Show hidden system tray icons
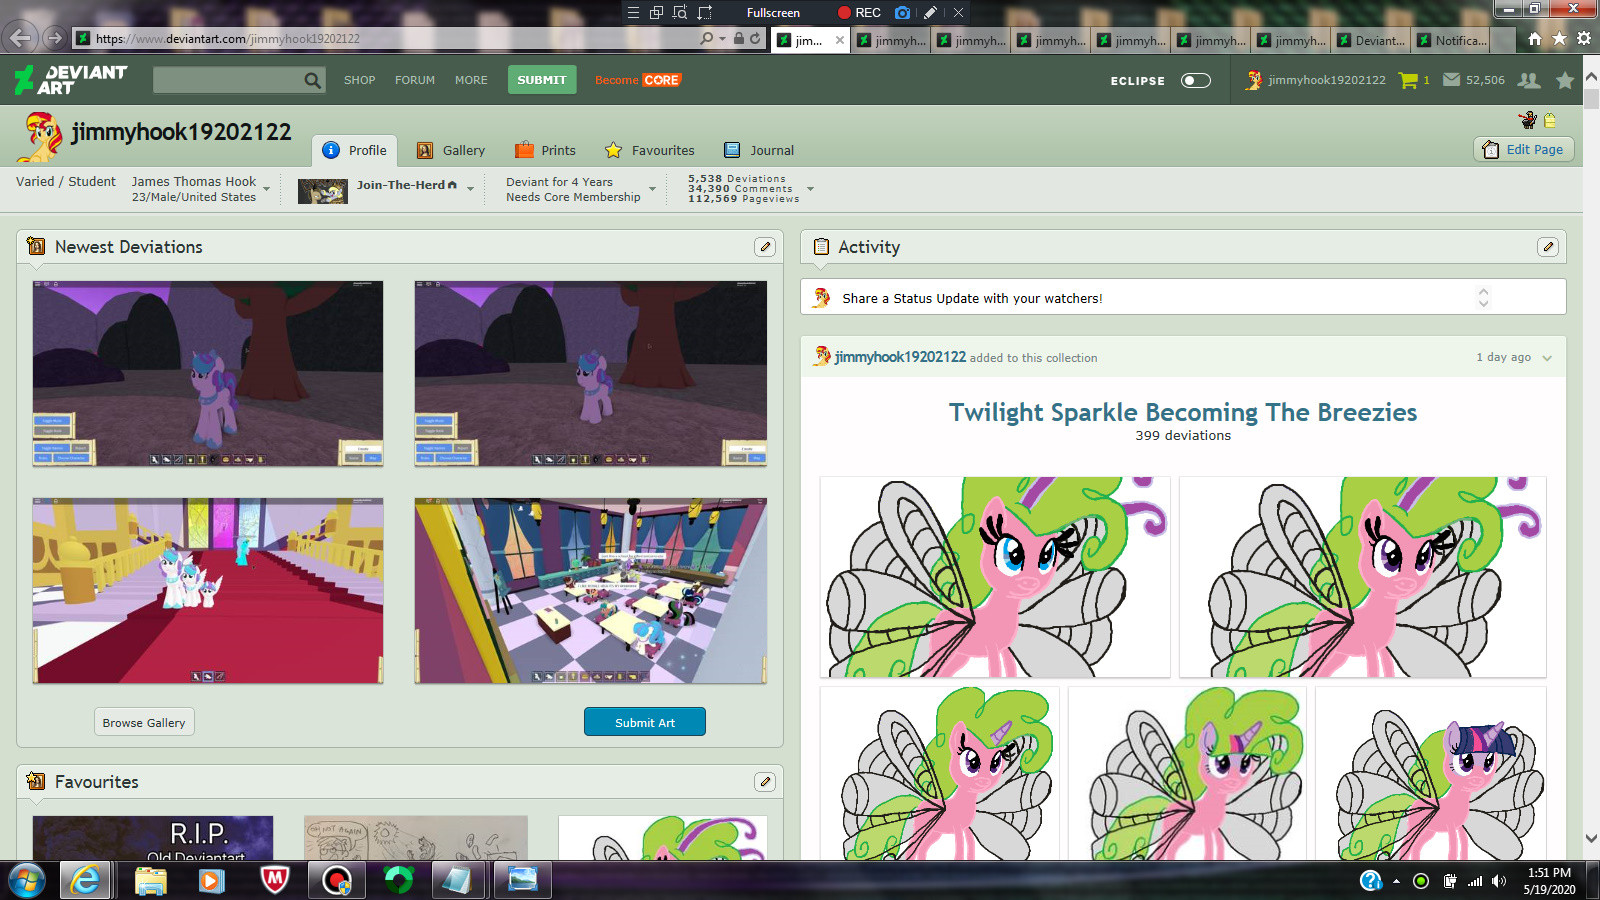The image size is (1600, 900). (1396, 881)
